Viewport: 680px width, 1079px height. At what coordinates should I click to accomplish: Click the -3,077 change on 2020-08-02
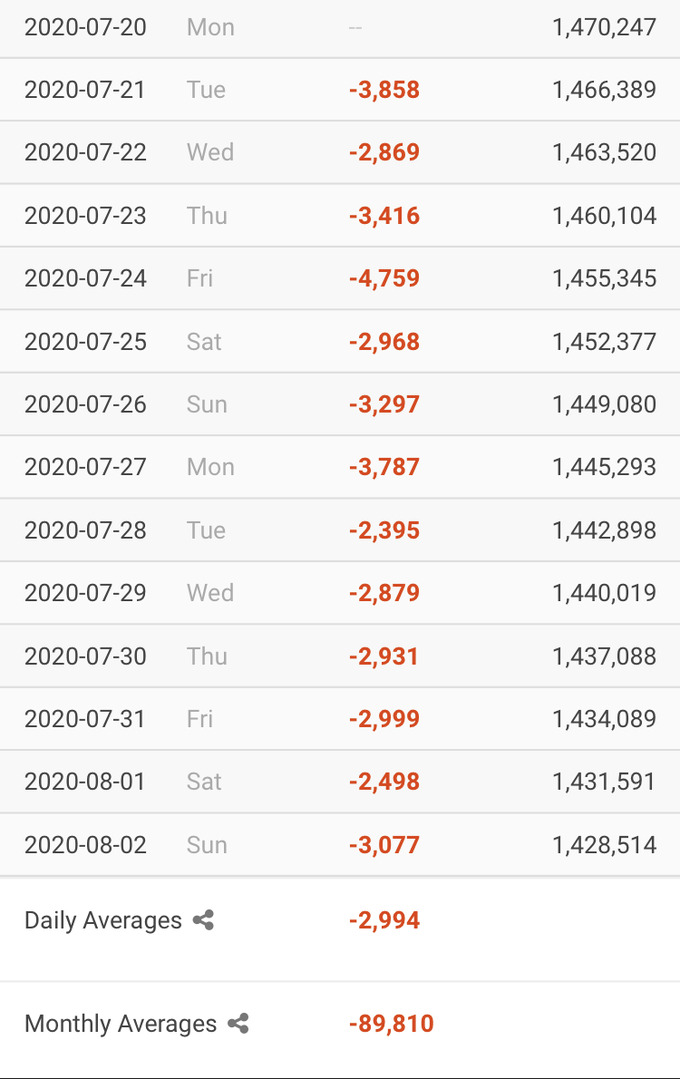point(384,845)
